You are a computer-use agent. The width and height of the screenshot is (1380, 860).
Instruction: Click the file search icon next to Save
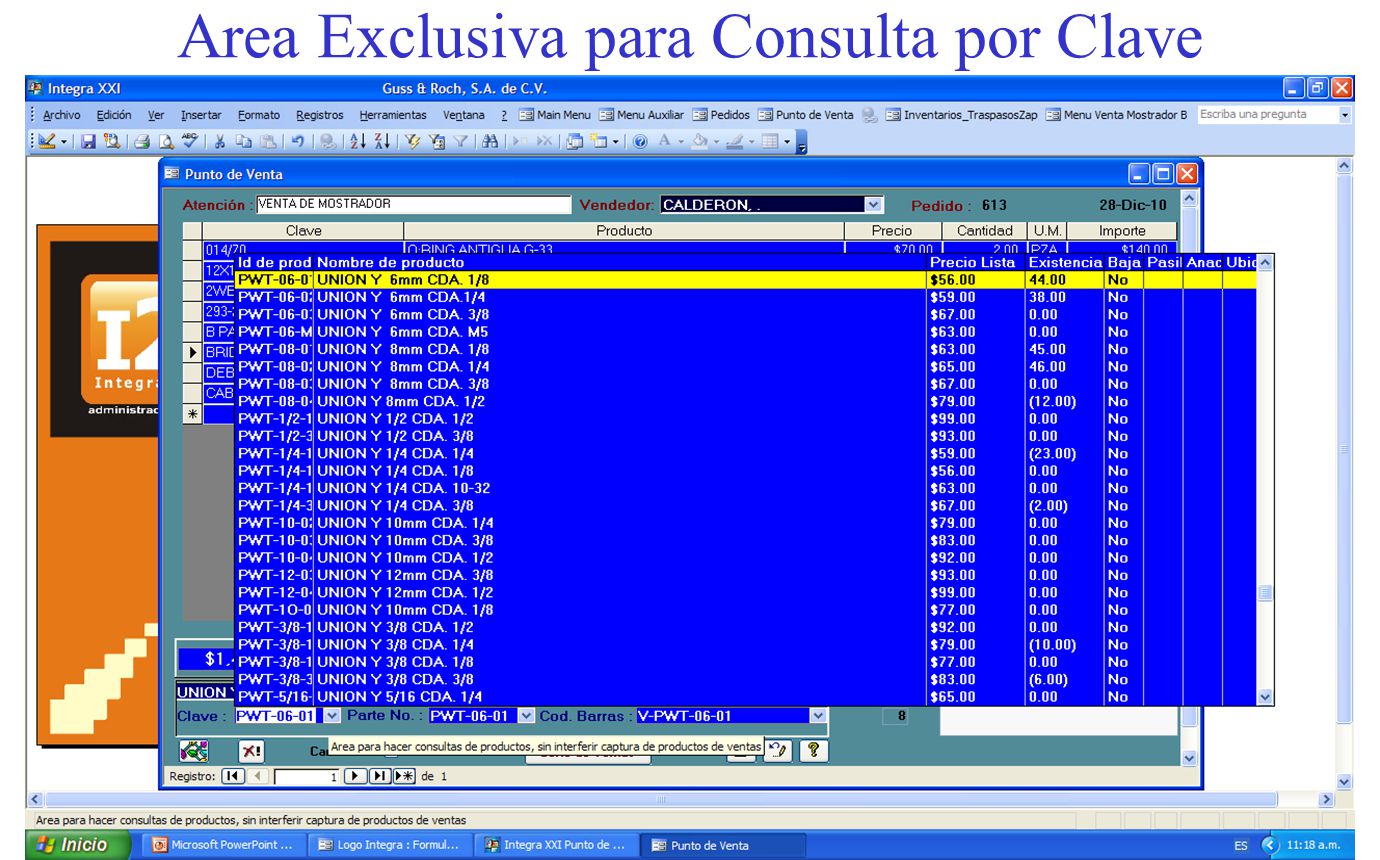pos(111,143)
